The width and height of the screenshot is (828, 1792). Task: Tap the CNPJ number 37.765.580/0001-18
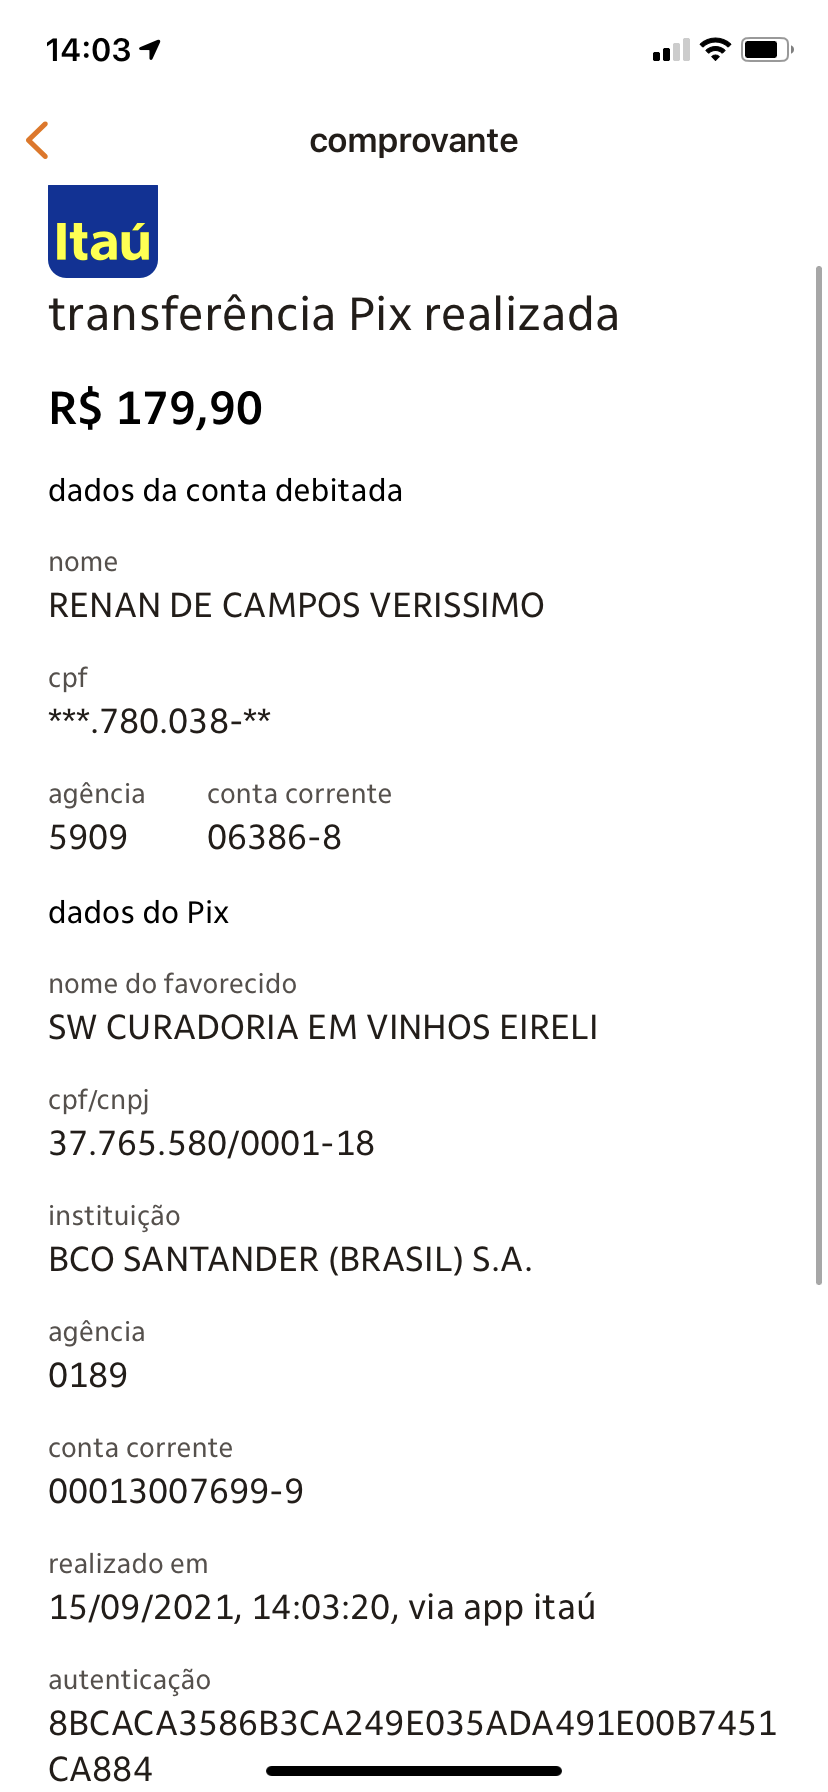[212, 1143]
